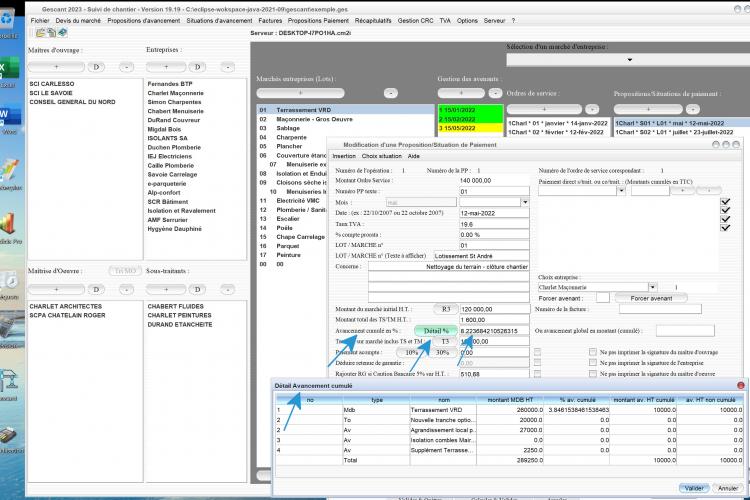Screen dimensions: 750x500
Task: Toggle first checkmark in paiement direct list
Action: pos(725,201)
